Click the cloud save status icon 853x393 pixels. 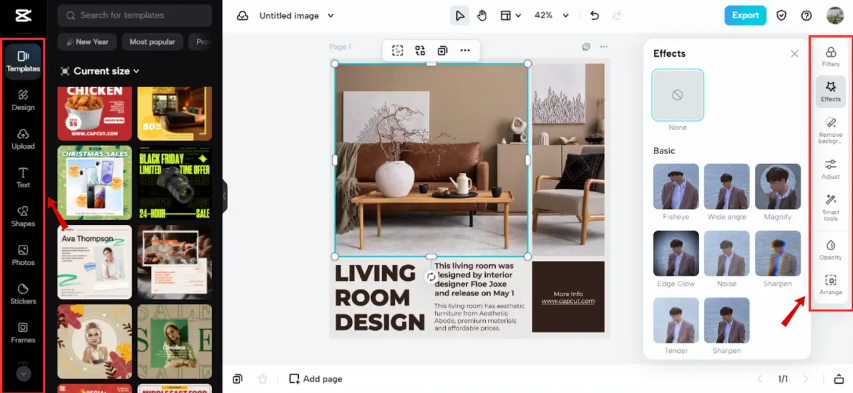(243, 16)
